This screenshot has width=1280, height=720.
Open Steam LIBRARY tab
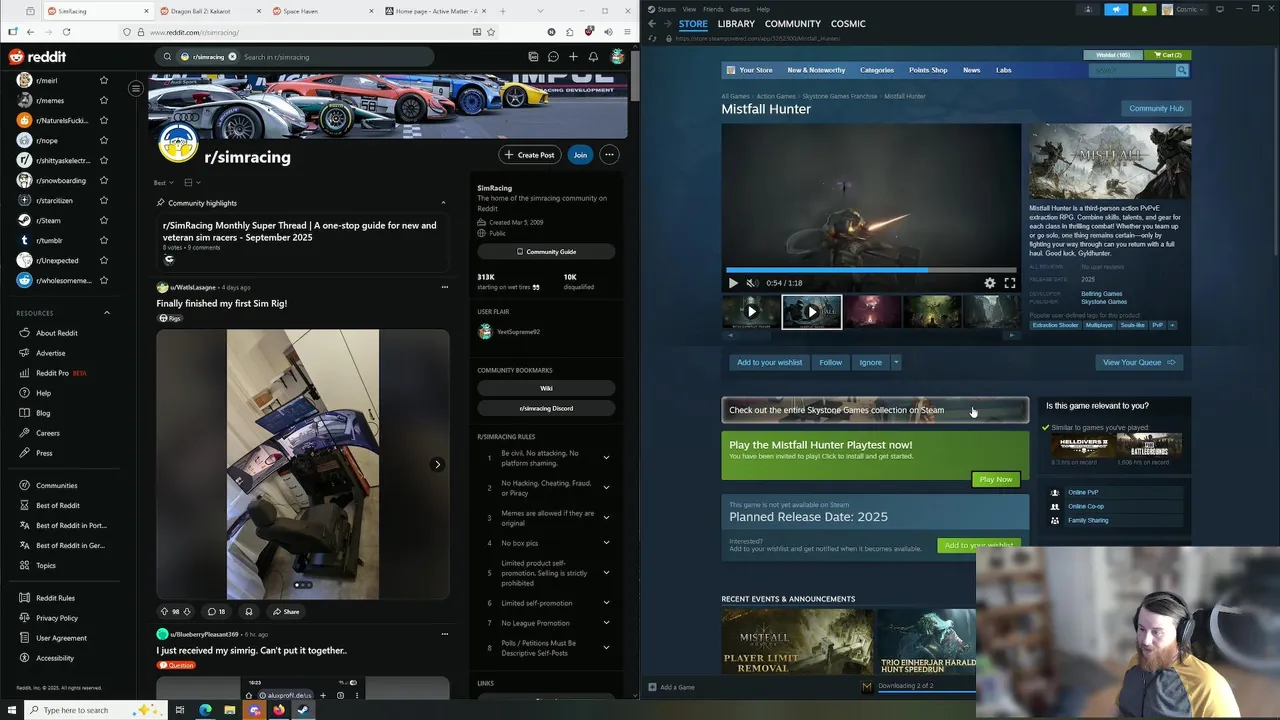pyautogui.click(x=736, y=24)
